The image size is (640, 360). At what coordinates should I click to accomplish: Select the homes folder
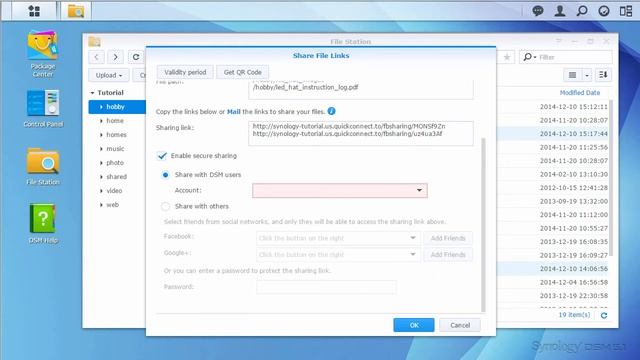(x=116, y=135)
